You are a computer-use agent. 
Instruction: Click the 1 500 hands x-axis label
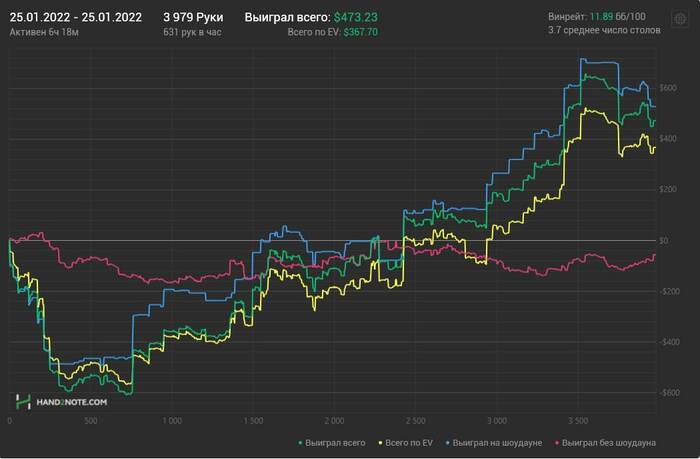point(253,421)
